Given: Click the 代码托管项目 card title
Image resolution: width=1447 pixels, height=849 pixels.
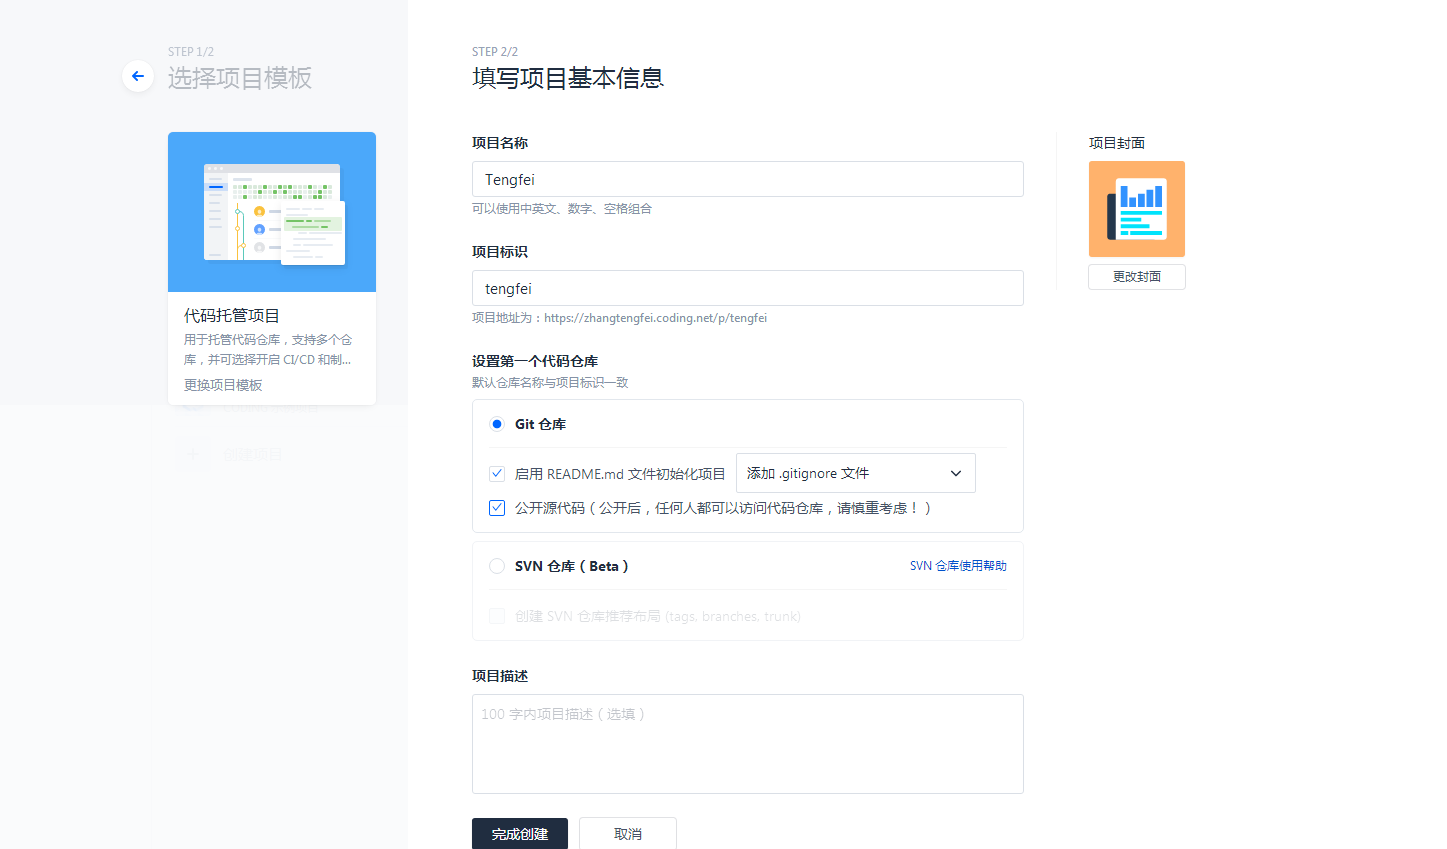Looking at the screenshot, I should click(232, 316).
